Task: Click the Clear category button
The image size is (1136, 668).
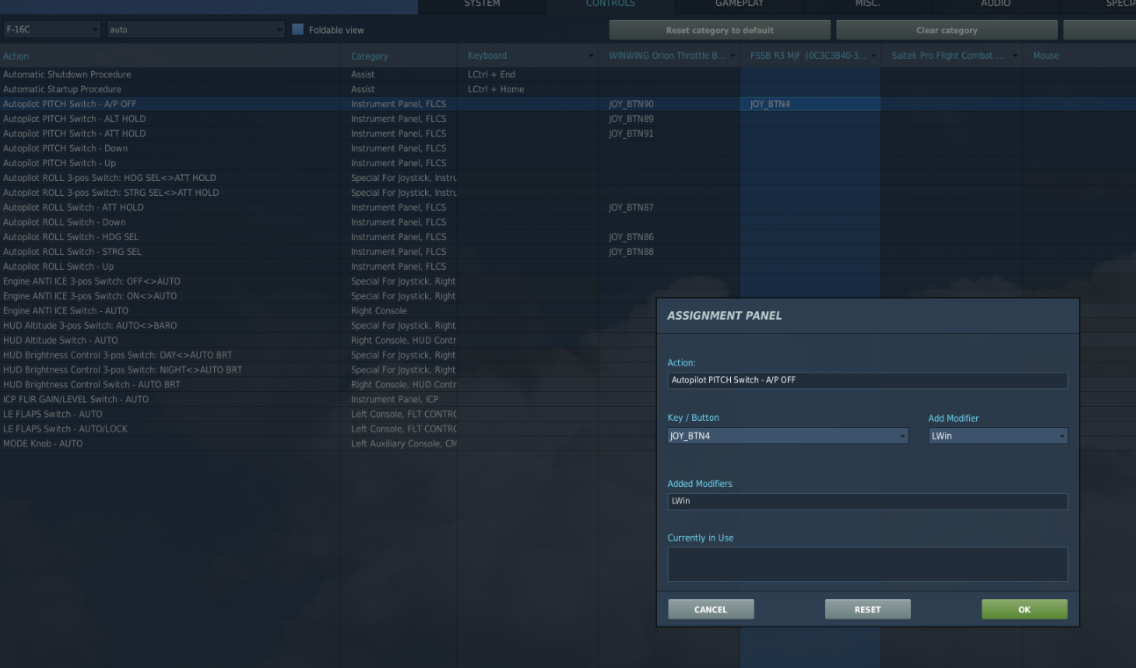Action: click(x=946, y=30)
